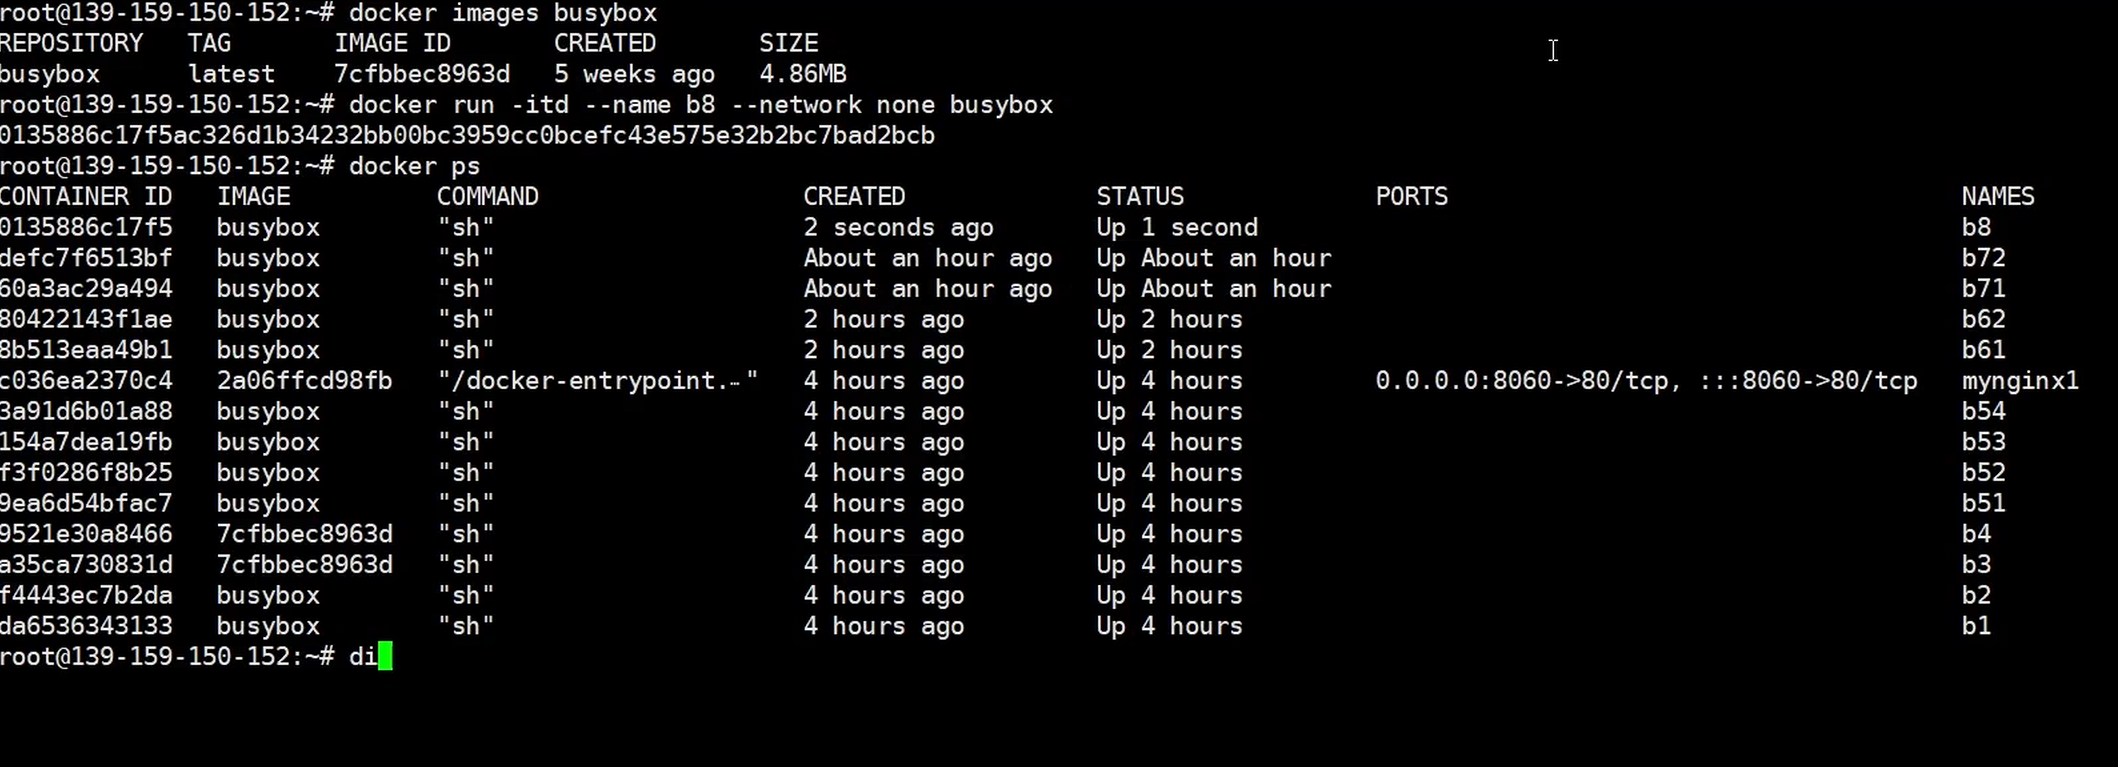Click the "latest" tag value
The width and height of the screenshot is (2118, 767).
click(231, 74)
